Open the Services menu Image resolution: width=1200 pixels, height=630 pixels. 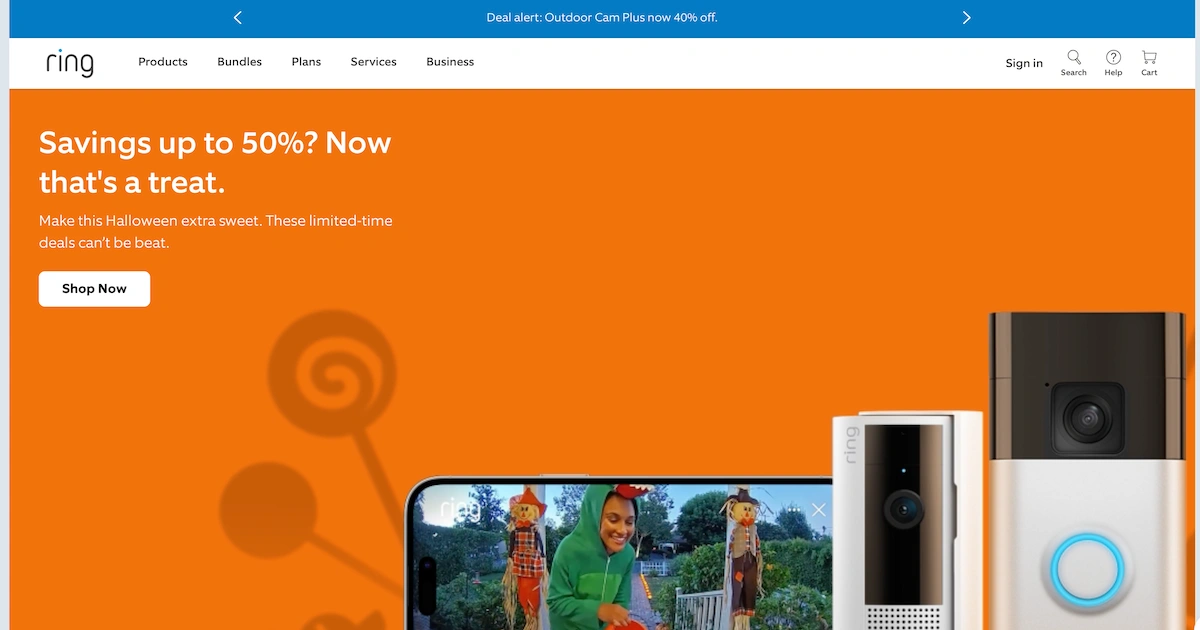point(374,62)
